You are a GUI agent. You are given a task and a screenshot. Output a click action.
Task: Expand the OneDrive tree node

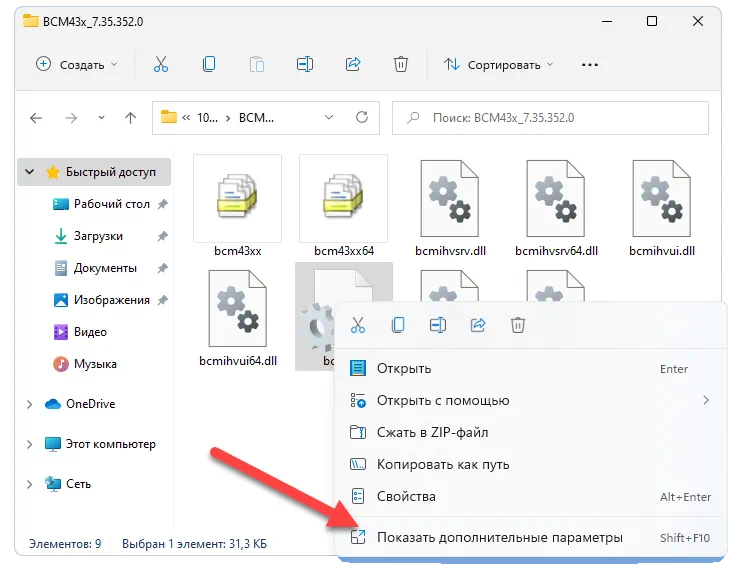point(29,404)
